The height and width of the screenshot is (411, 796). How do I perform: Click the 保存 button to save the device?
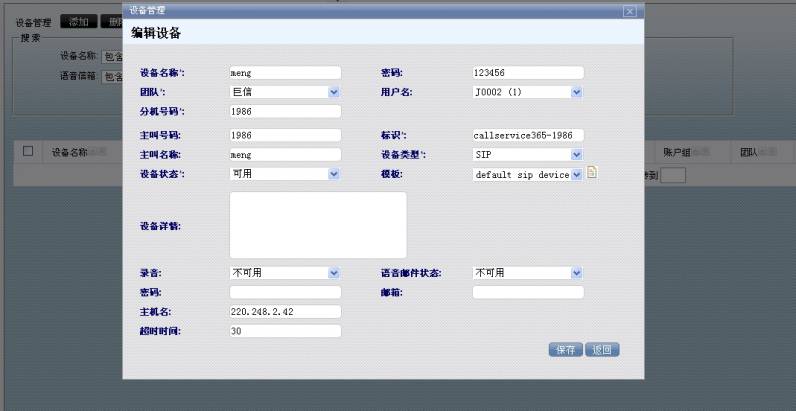565,350
